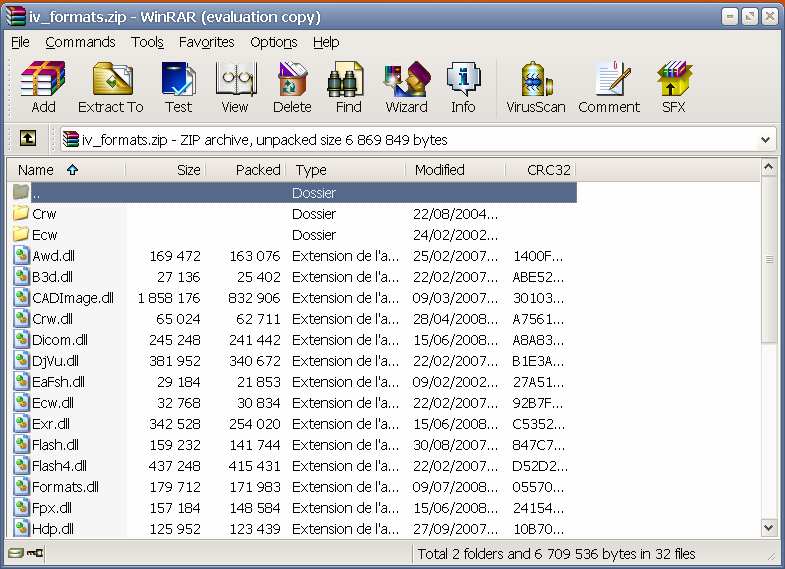
Task: Select the Ecw folder icon
Action: 21,234
